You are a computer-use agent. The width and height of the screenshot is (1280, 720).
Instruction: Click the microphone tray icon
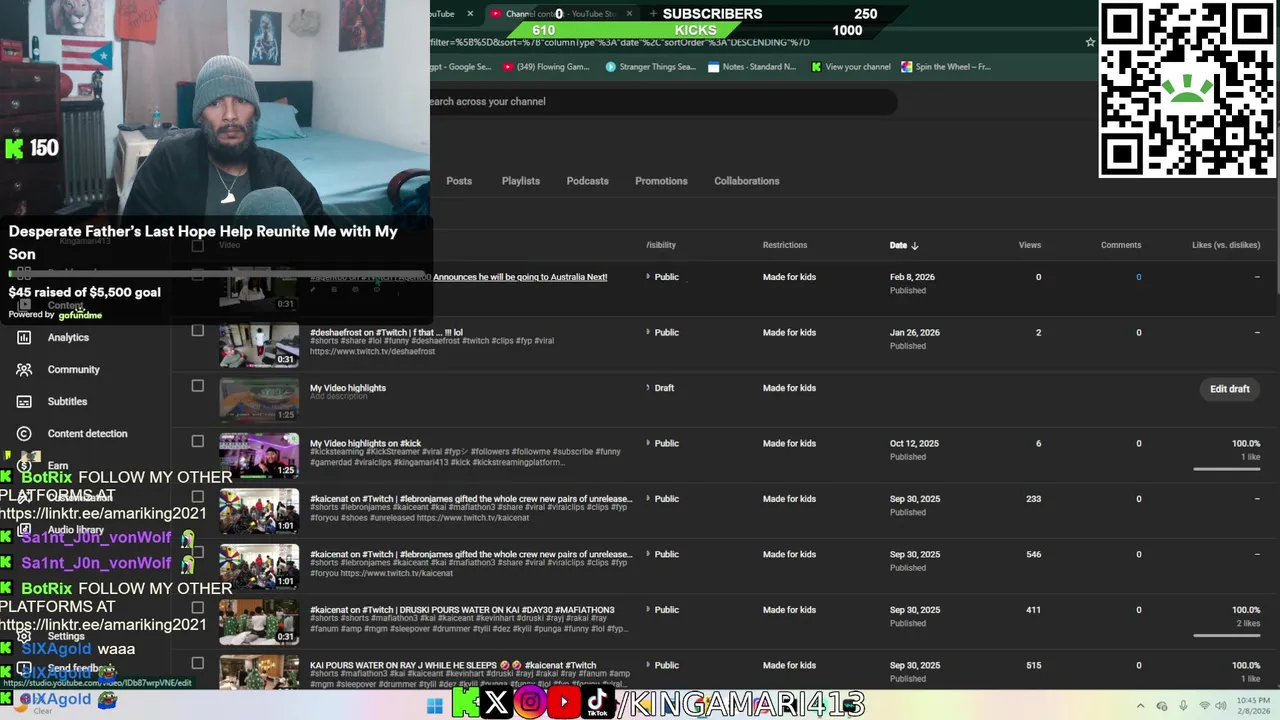pyautogui.click(x=1183, y=706)
